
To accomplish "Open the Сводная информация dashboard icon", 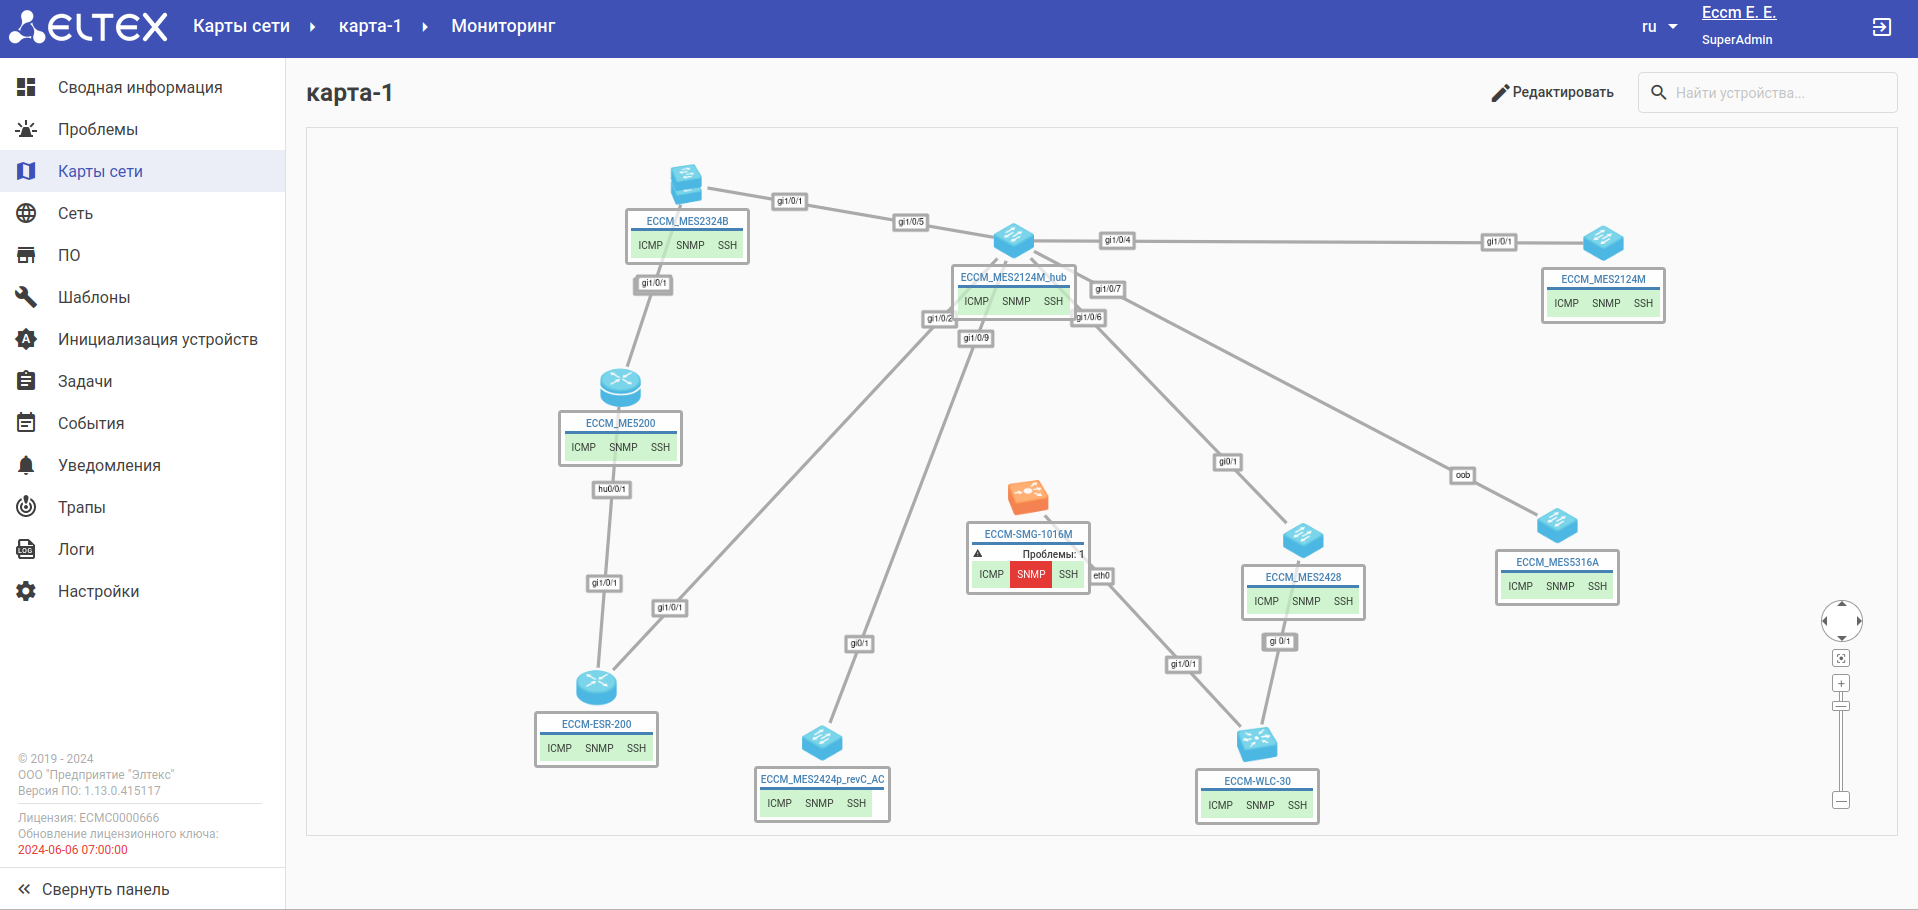I will (x=26, y=87).
